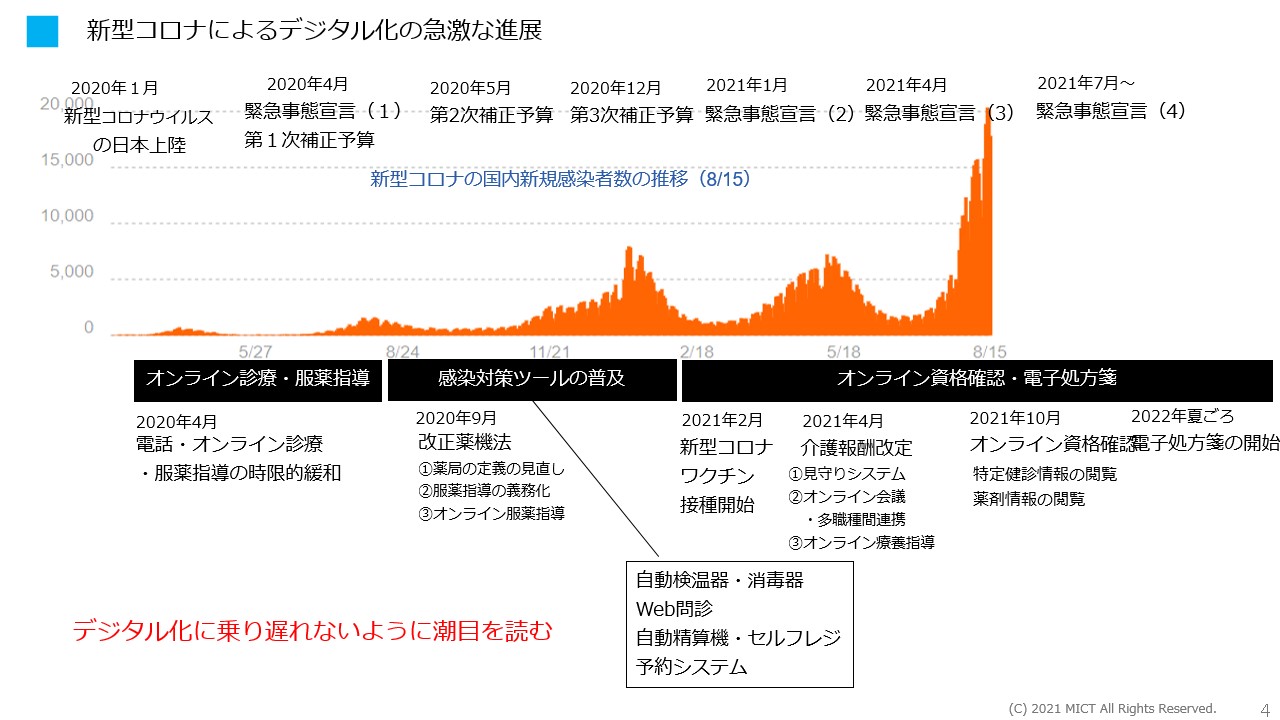The height and width of the screenshot is (720, 1280).
Task: Click '薬剤情報の閲覧' text under 2021年10月
Action: tap(1028, 499)
